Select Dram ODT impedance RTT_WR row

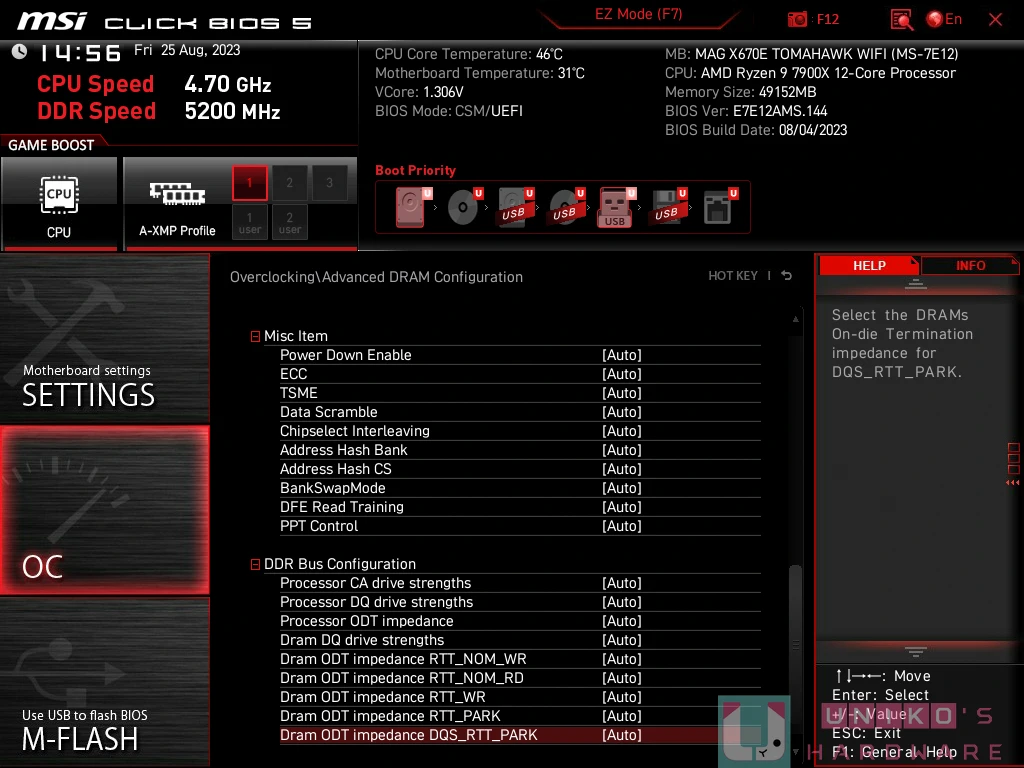[520, 697]
